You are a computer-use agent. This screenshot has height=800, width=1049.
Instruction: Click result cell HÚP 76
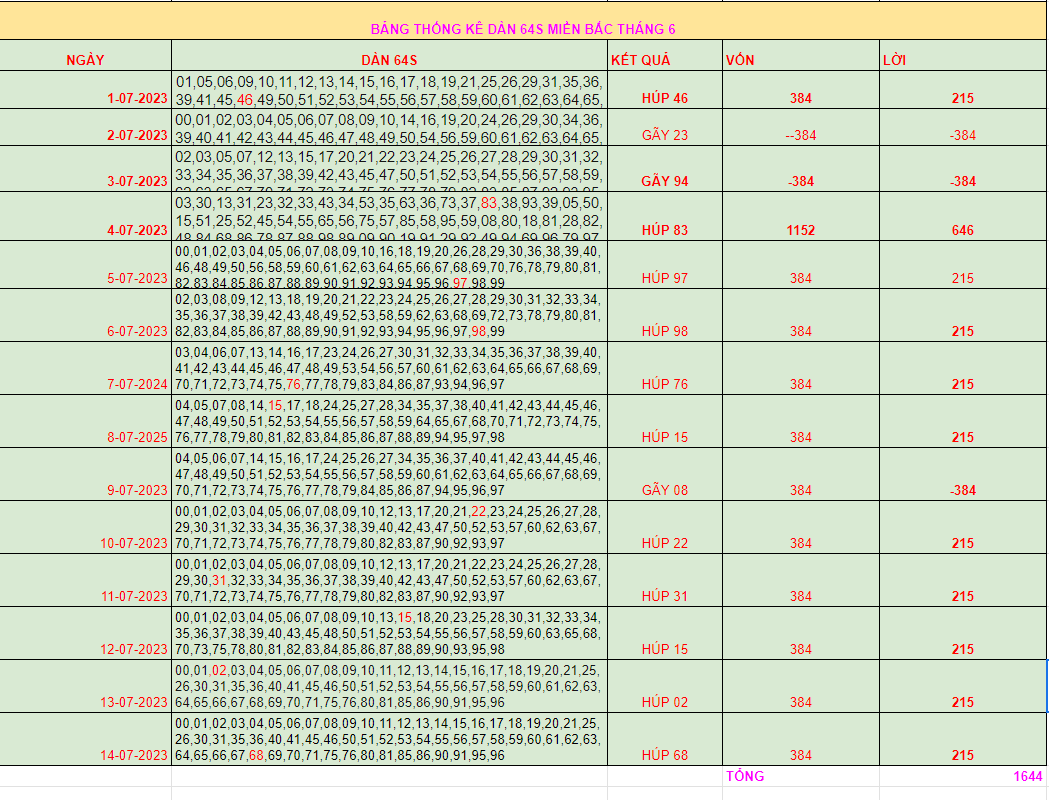click(x=665, y=369)
